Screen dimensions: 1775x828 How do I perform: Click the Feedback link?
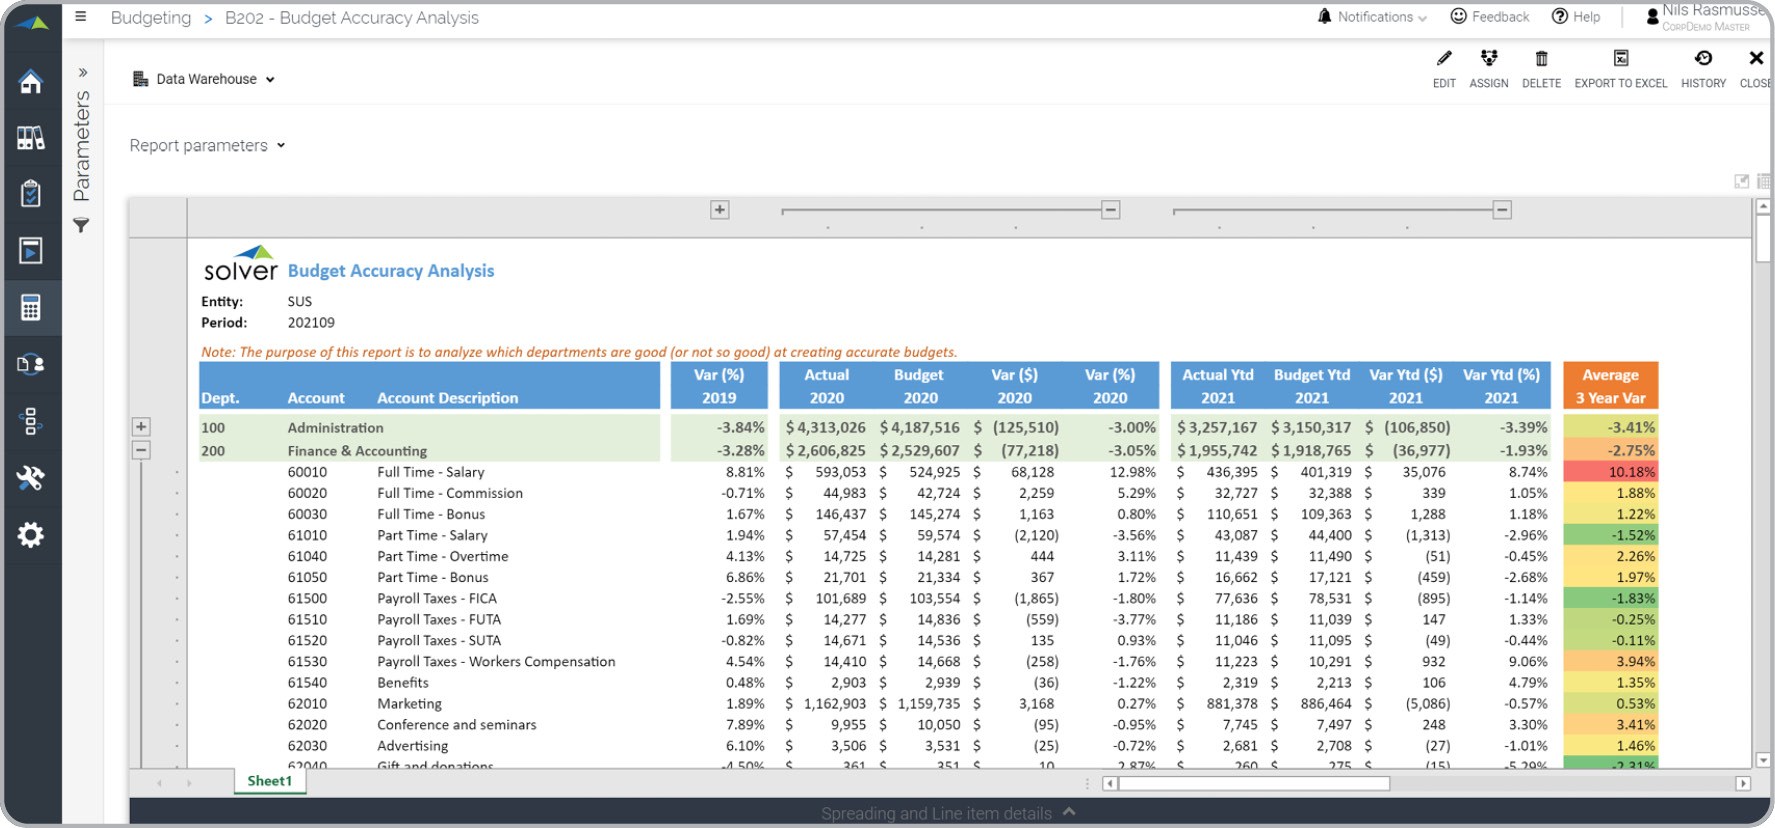1490,17
